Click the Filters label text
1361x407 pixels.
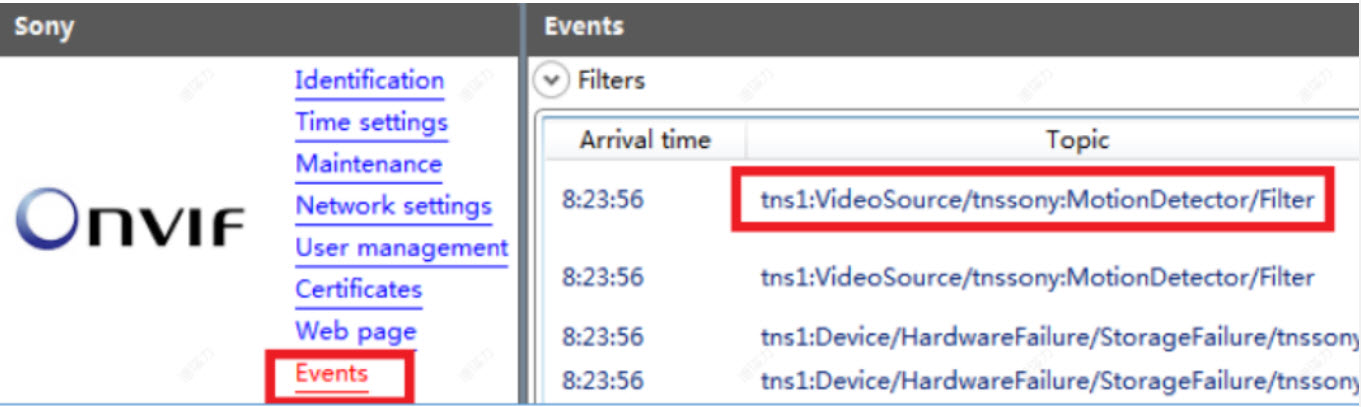(x=611, y=80)
